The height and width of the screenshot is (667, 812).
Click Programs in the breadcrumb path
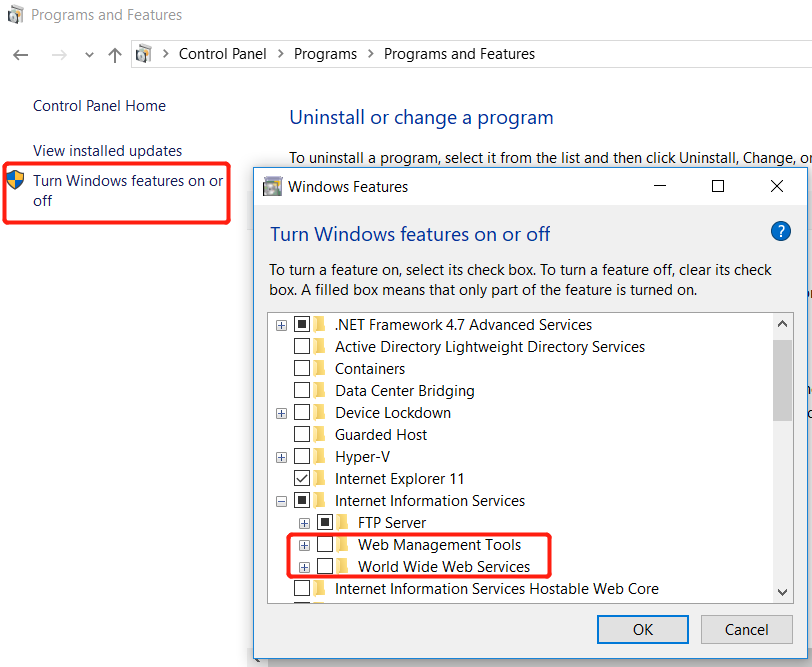(325, 54)
